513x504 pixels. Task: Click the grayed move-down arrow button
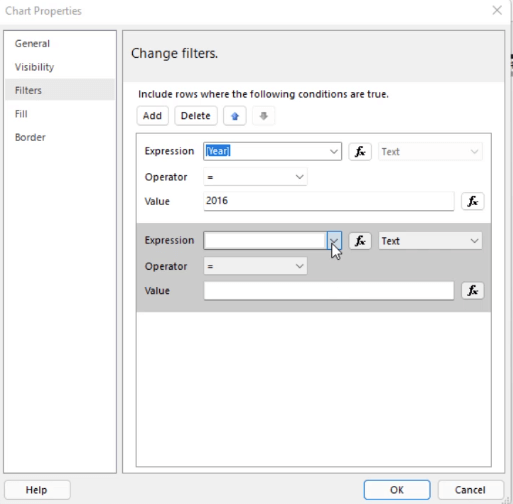(263, 116)
